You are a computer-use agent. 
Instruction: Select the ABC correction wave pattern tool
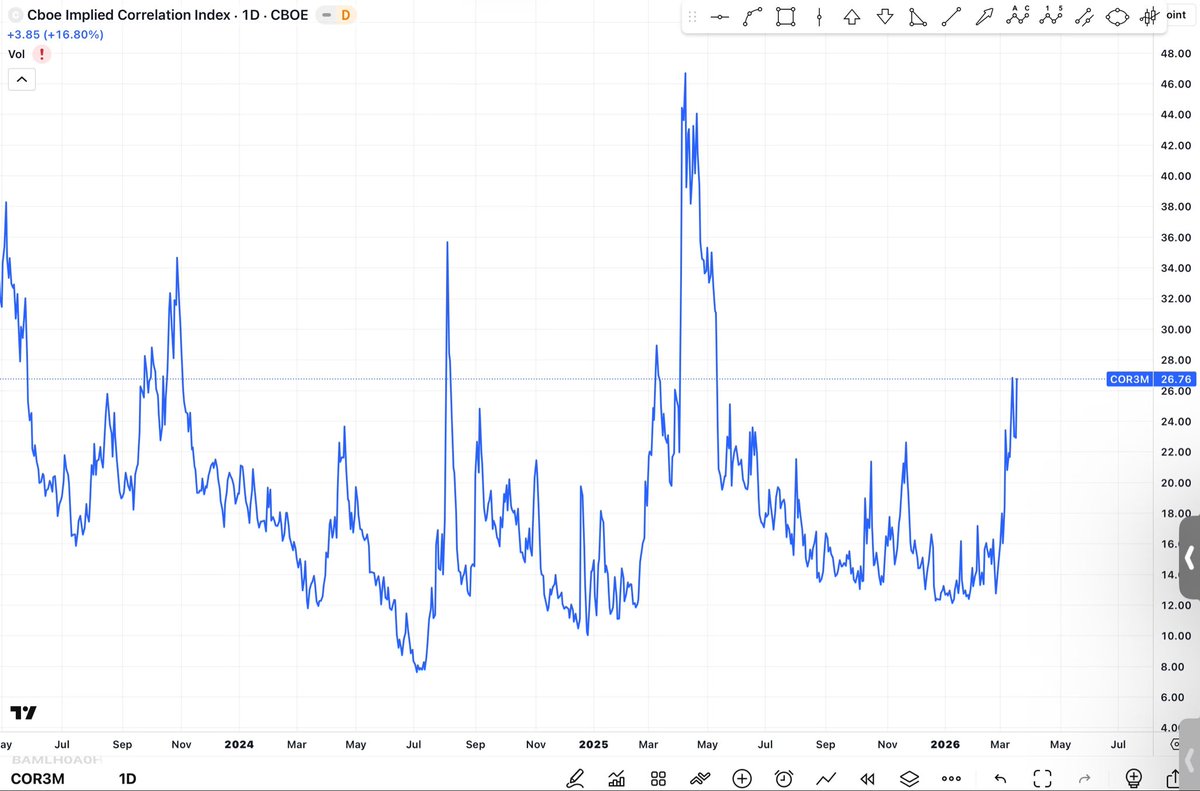pyautogui.click(x=1018, y=16)
